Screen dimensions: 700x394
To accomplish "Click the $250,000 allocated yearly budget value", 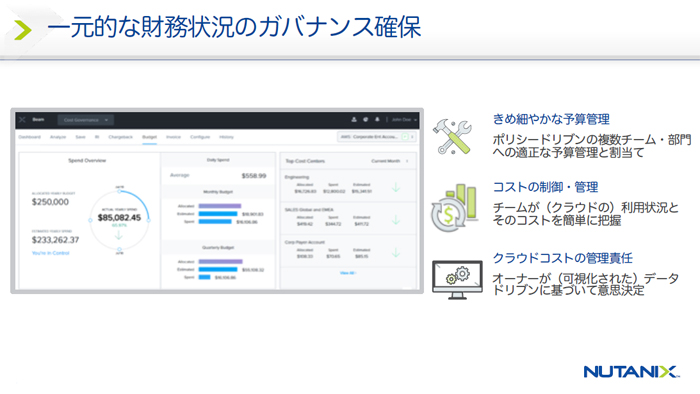I will 50,202.
